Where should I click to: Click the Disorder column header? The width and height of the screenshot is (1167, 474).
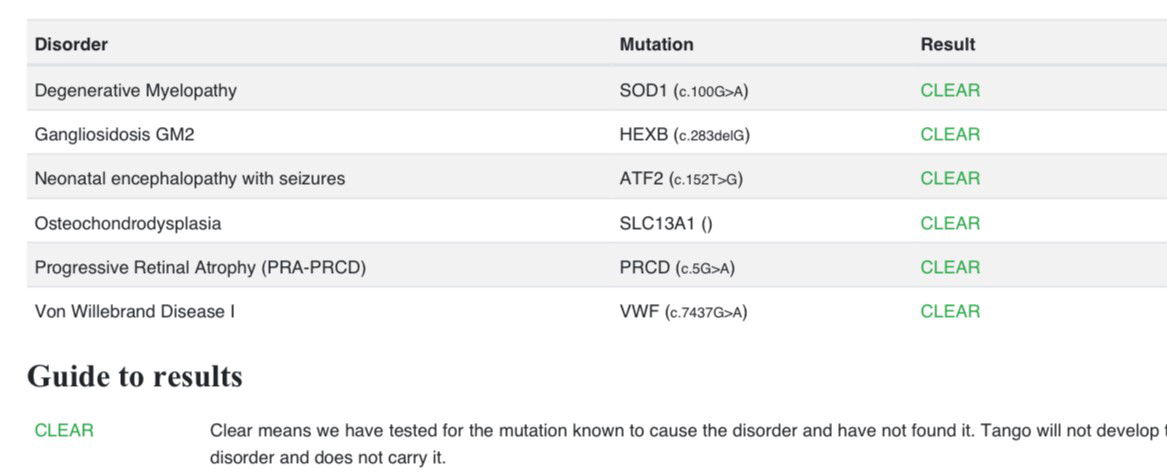tap(71, 45)
